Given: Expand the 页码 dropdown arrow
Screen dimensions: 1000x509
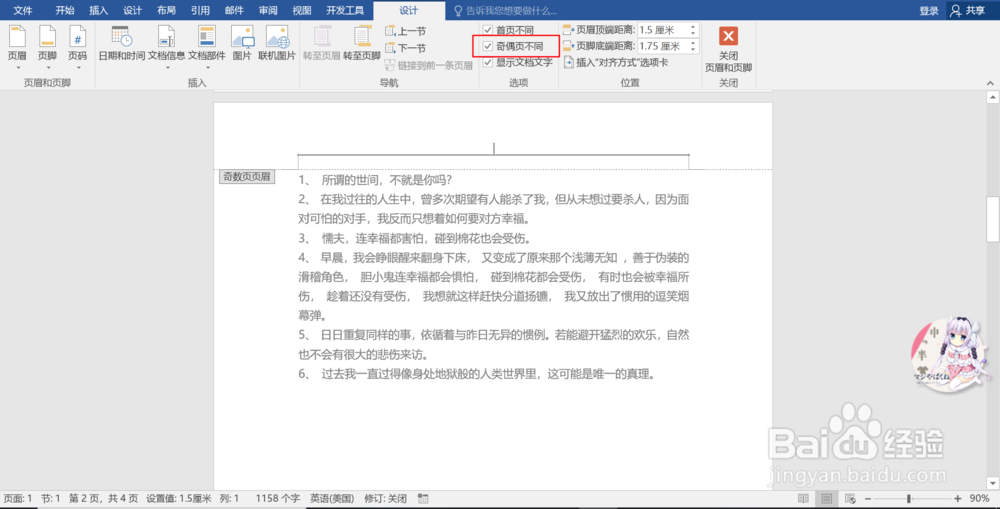Looking at the screenshot, I should [x=77, y=68].
